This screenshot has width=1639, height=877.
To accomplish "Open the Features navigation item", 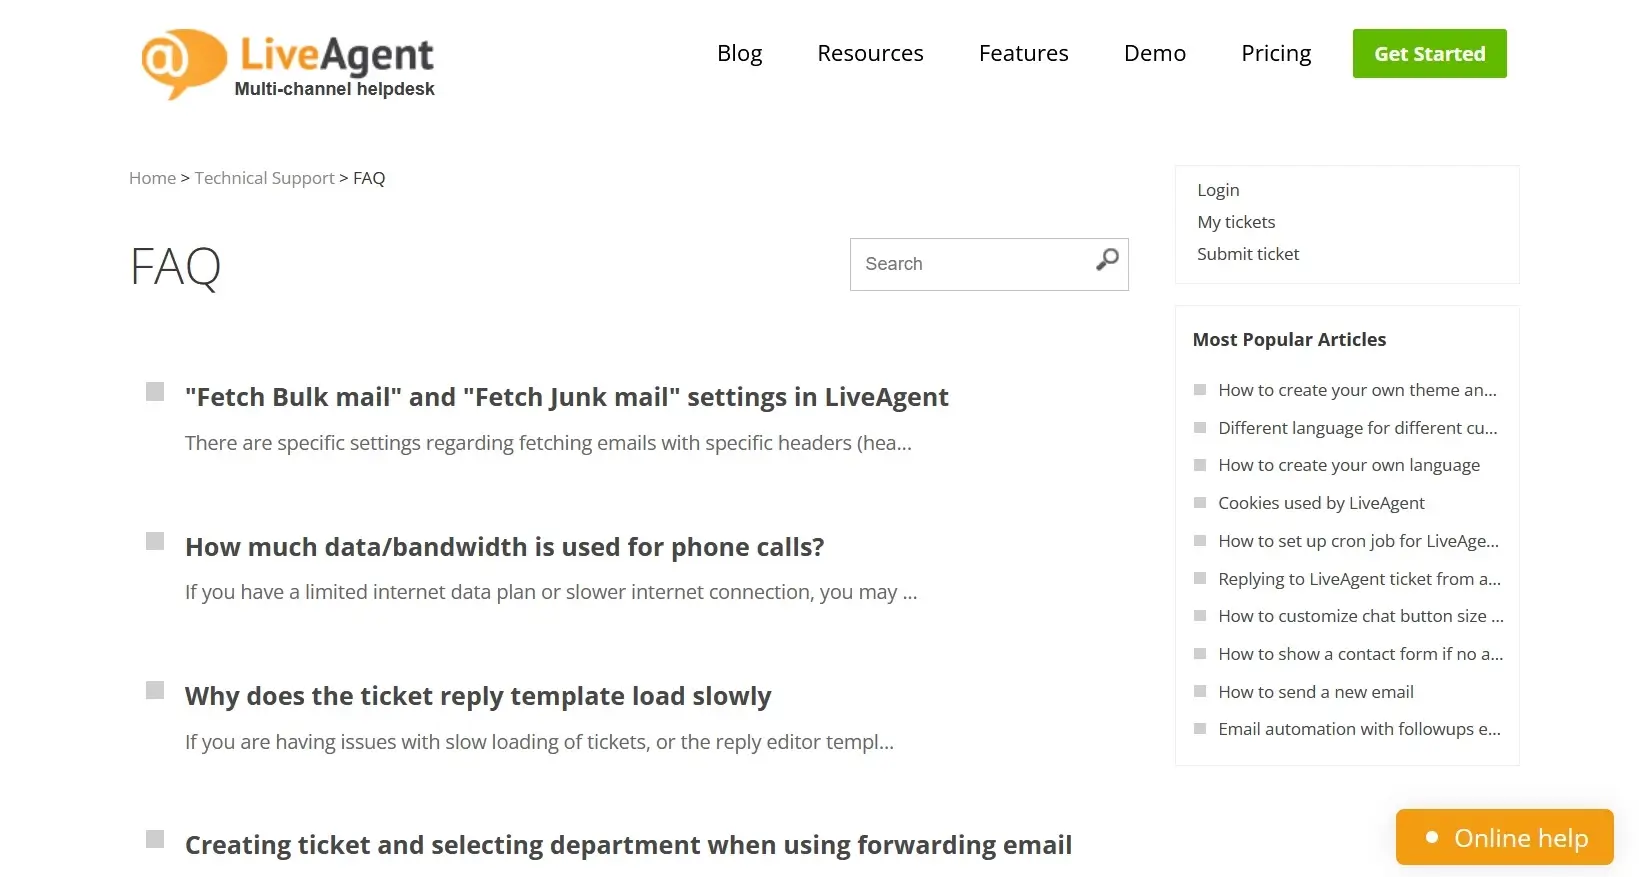I will tap(1023, 54).
